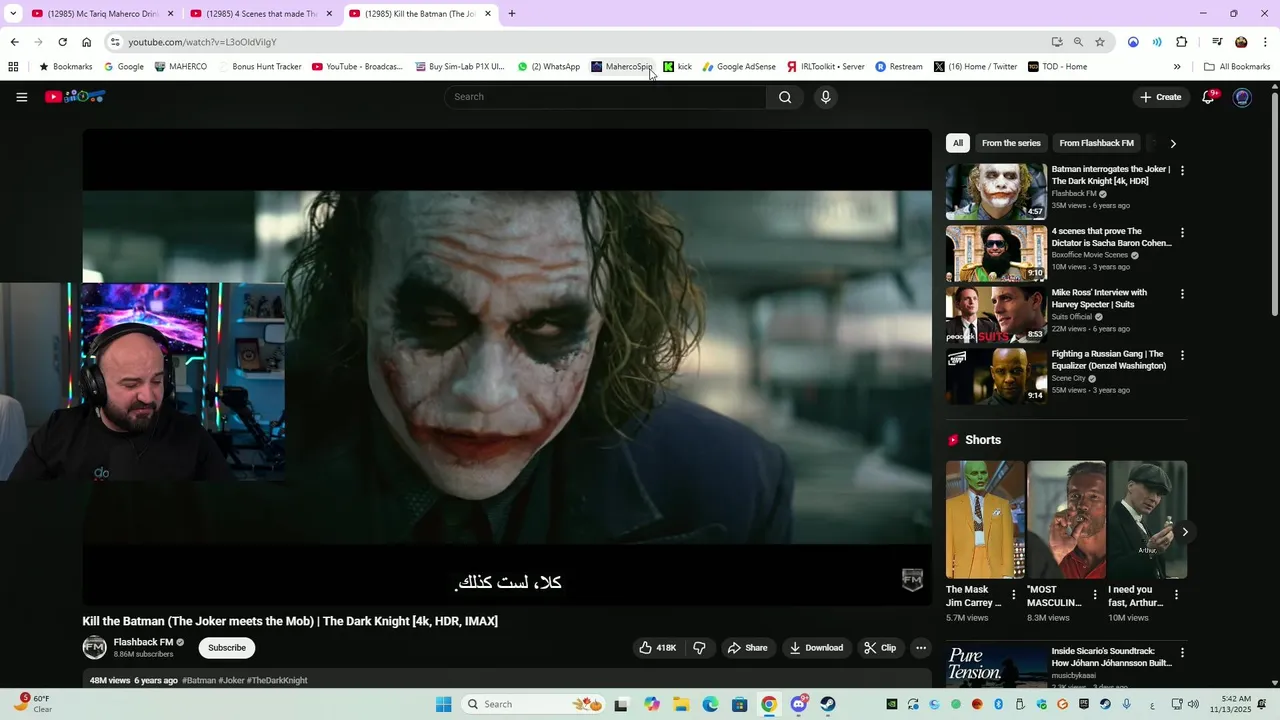
Task: Open the MOST MASCULINE short
Action: click(1066, 520)
